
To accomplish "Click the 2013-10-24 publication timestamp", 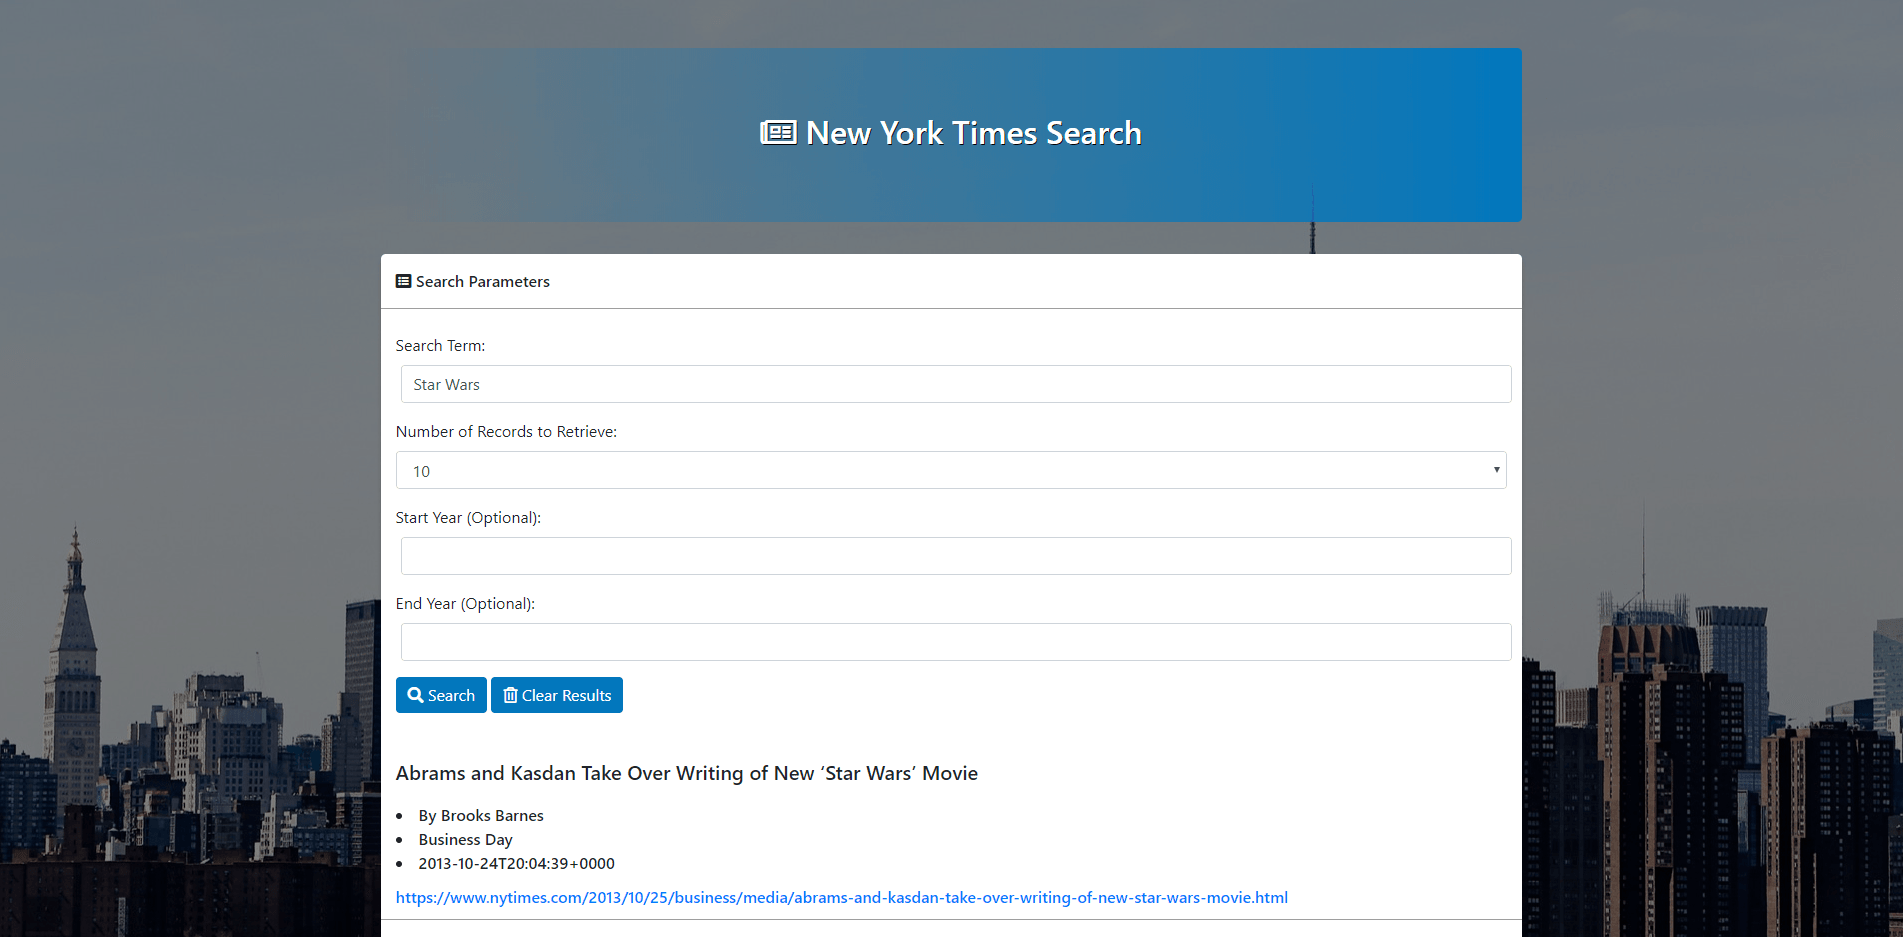I will 516,863.
